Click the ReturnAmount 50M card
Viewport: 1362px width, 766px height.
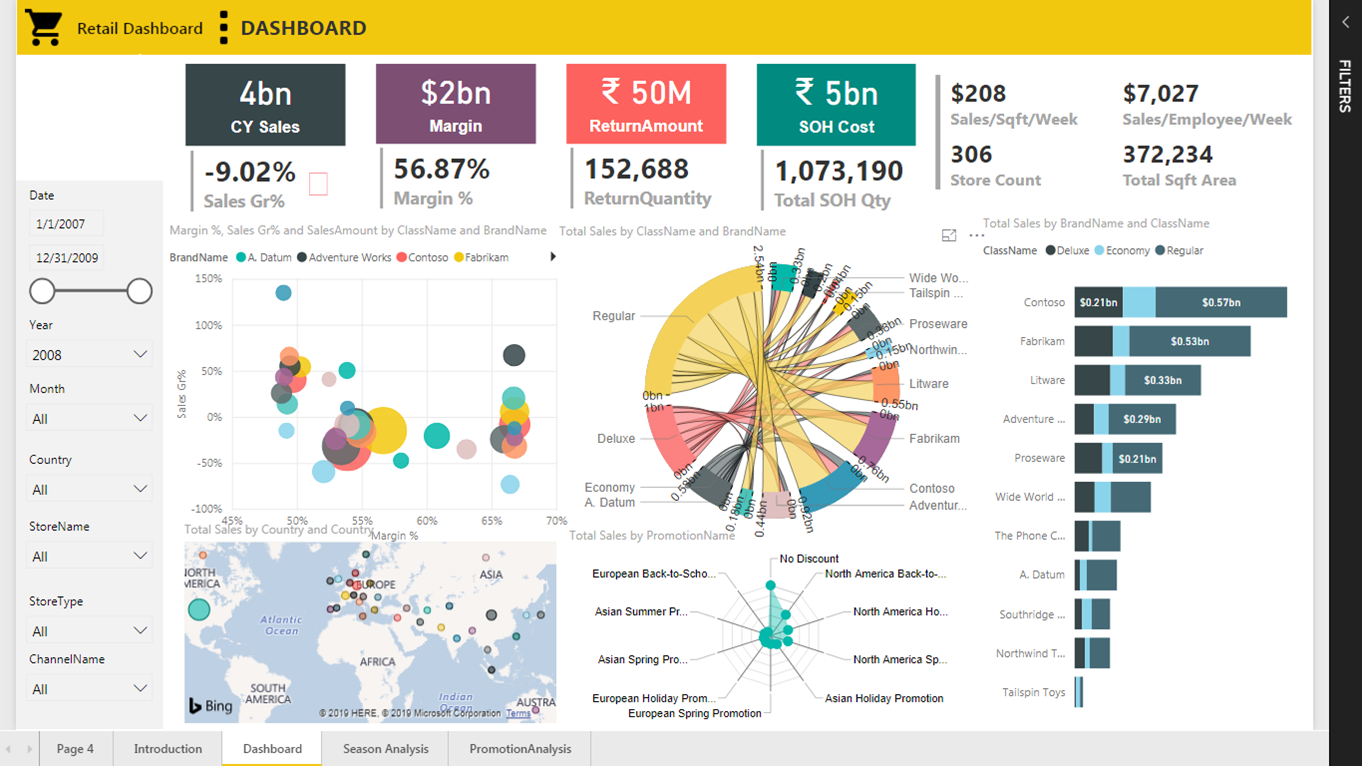tap(646, 104)
